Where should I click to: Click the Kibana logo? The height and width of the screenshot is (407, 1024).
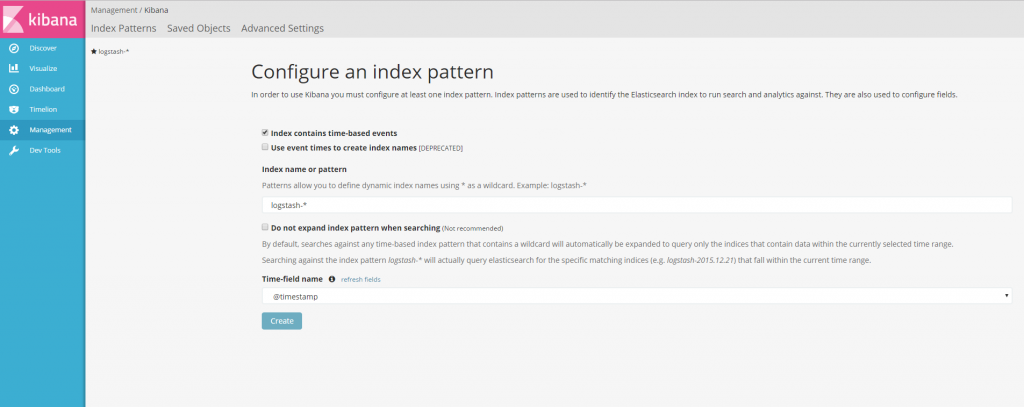click(x=42, y=19)
